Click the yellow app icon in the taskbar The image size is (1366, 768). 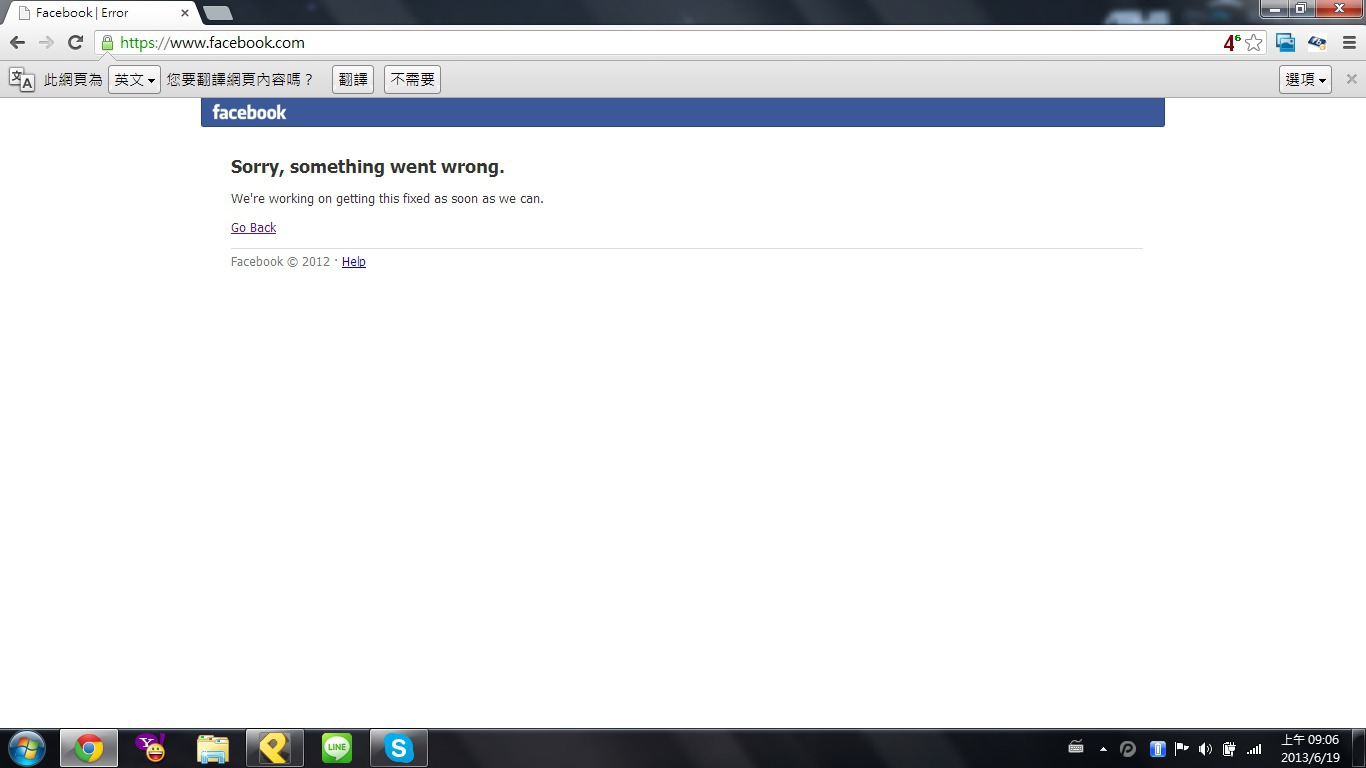click(x=275, y=748)
